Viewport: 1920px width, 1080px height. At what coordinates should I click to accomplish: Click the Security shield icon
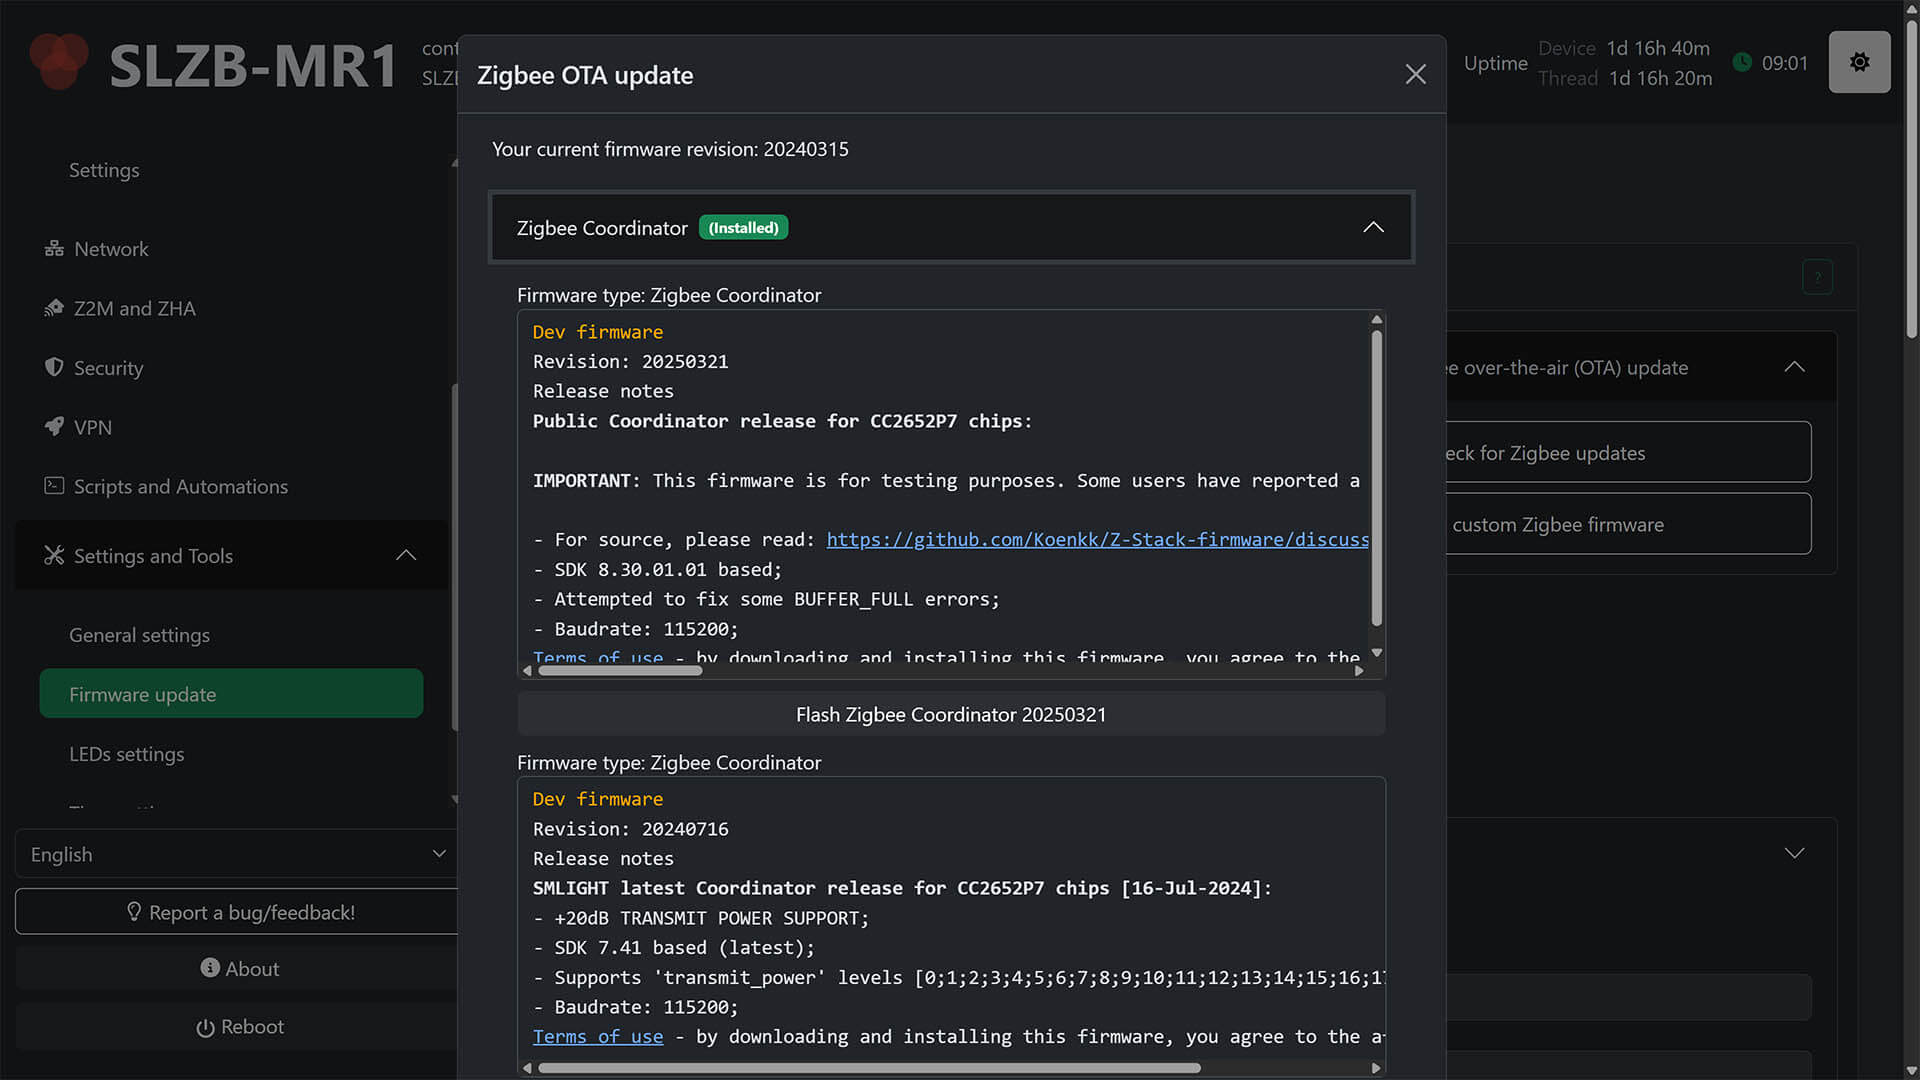(54, 367)
